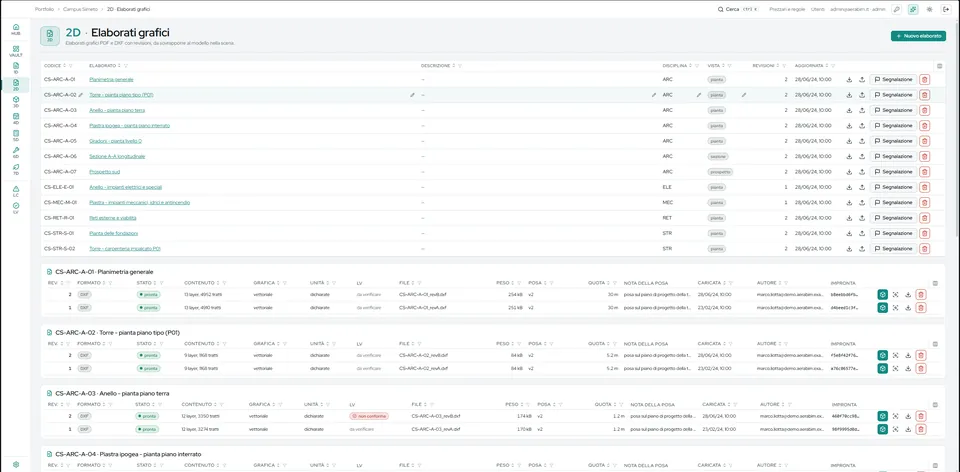Open the LC section in sidebar
This screenshot has height=472, width=960.
(16, 191)
